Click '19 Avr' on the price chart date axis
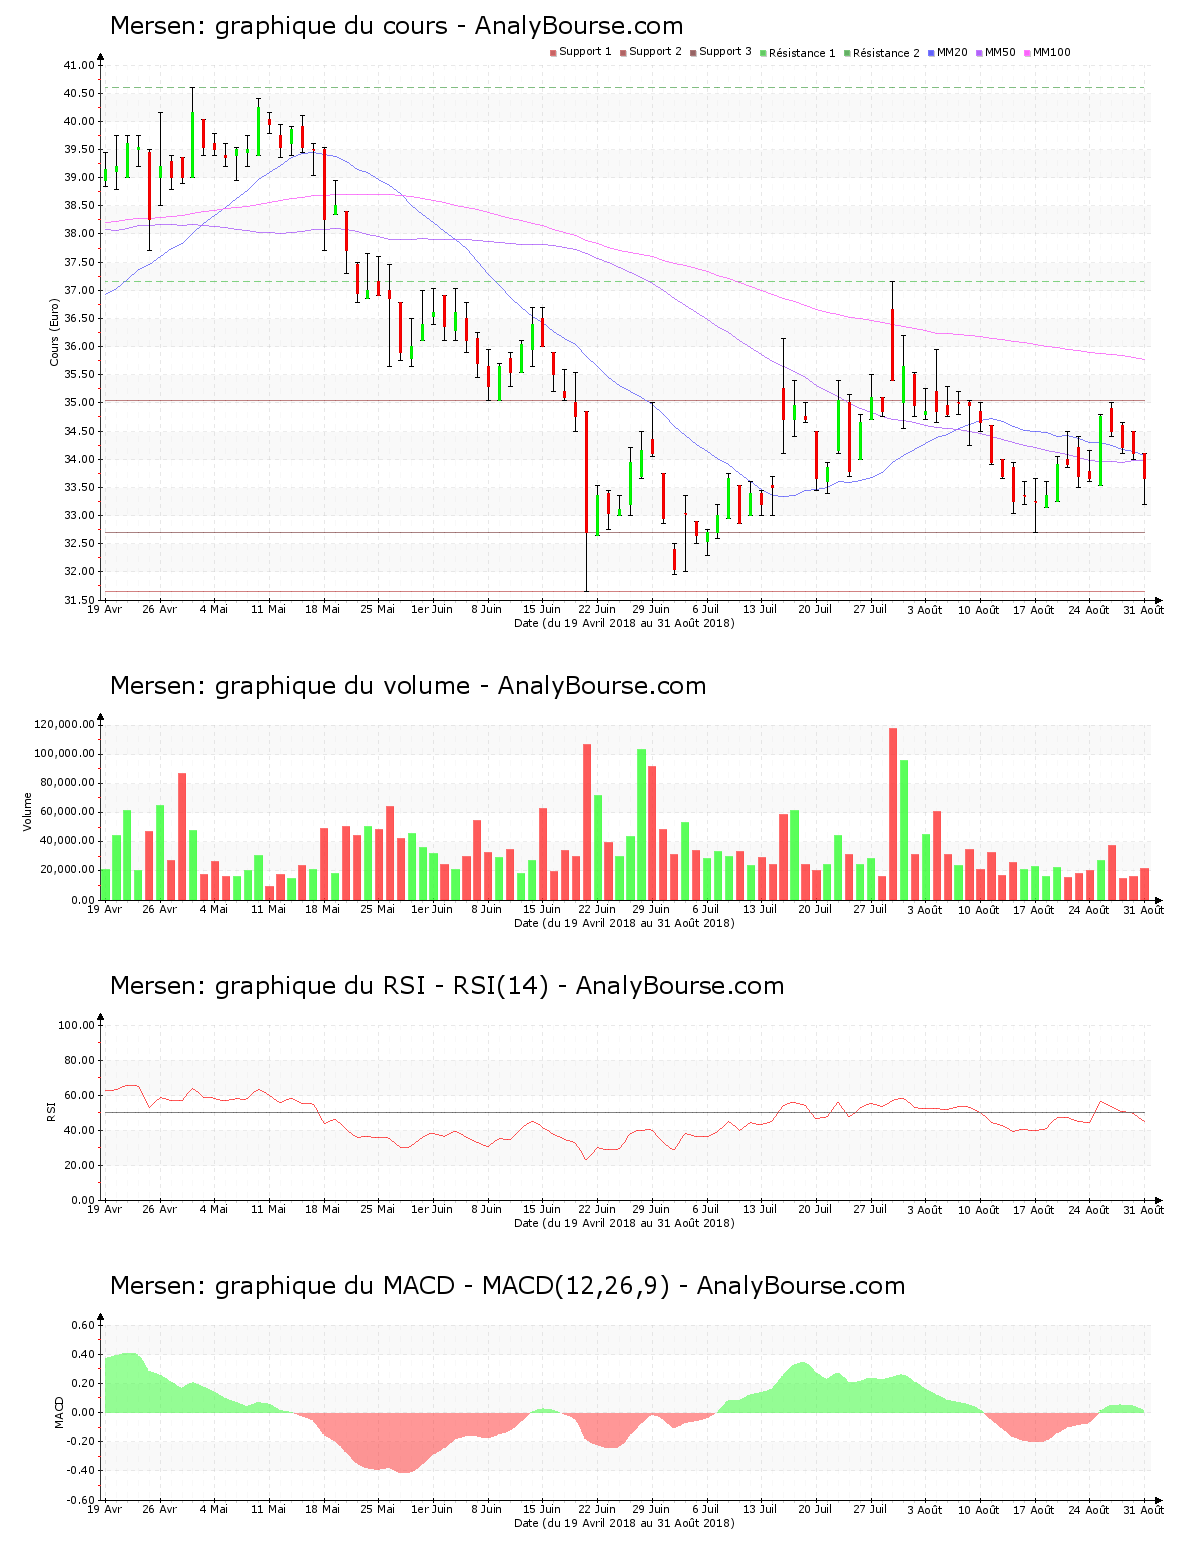This screenshot has width=1200, height=1550. [x=105, y=609]
